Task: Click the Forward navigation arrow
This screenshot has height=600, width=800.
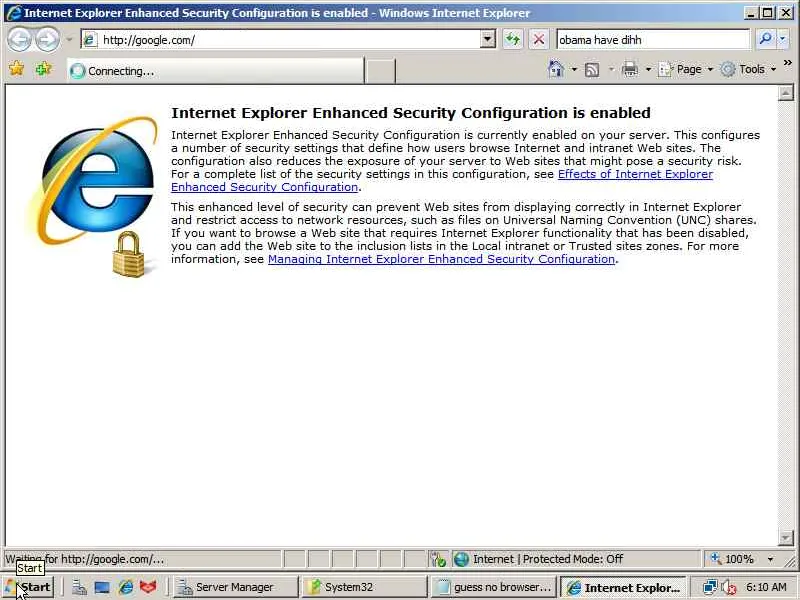Action: [47, 39]
